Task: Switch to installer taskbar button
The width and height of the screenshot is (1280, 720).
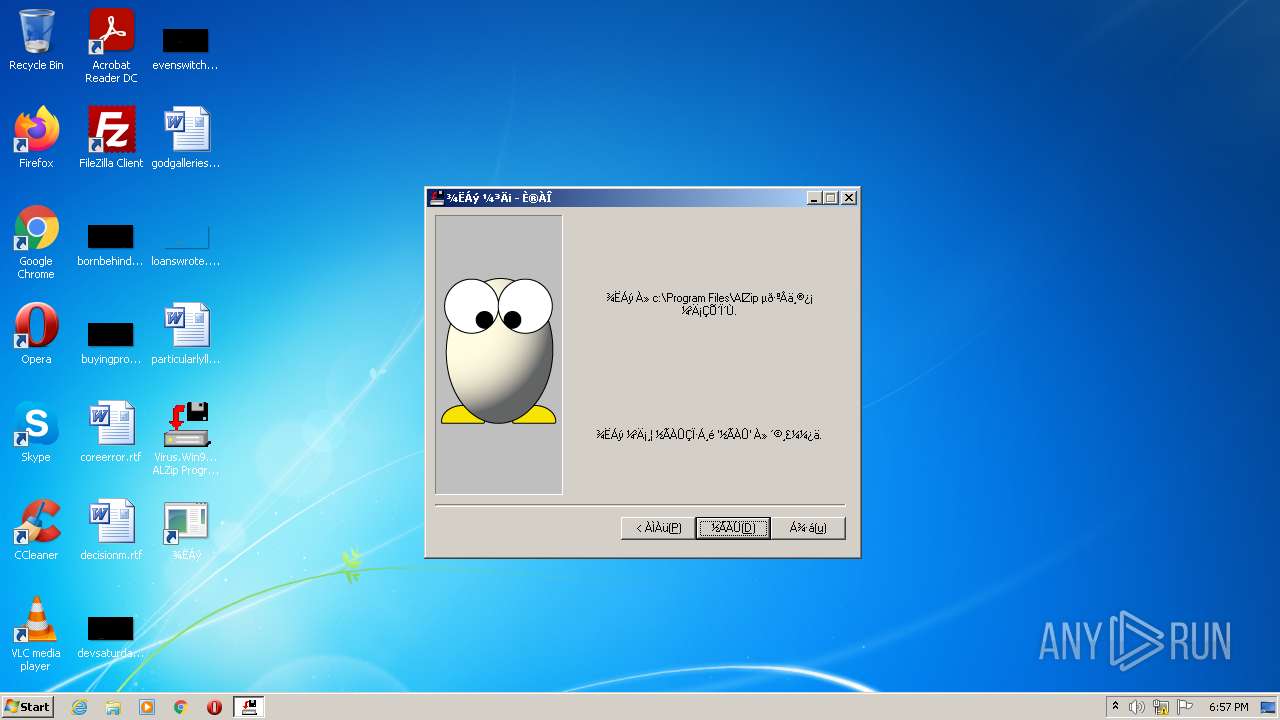Action: click(x=249, y=707)
